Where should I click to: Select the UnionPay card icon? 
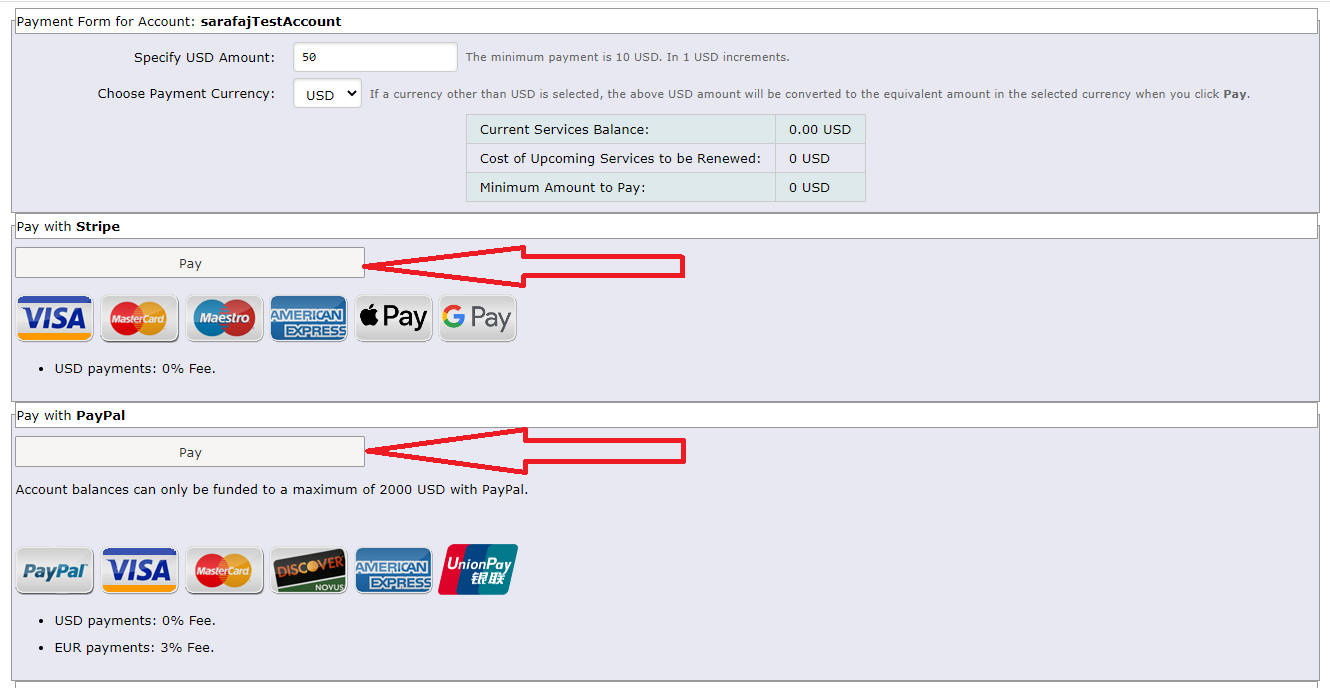pos(478,570)
